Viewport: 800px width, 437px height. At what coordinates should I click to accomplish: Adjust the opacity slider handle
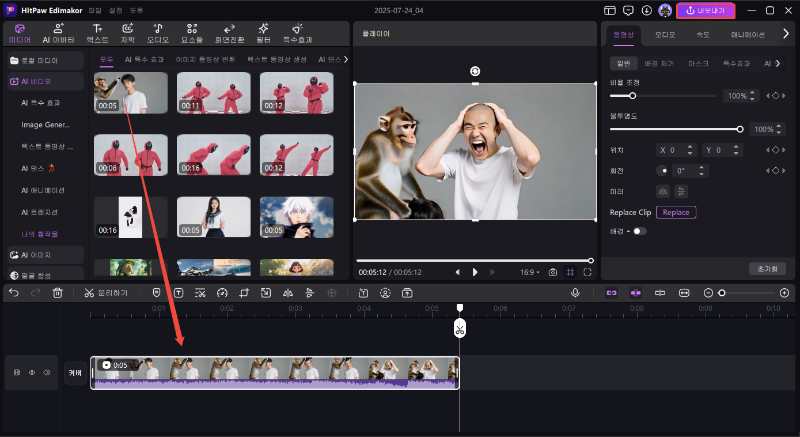point(740,130)
